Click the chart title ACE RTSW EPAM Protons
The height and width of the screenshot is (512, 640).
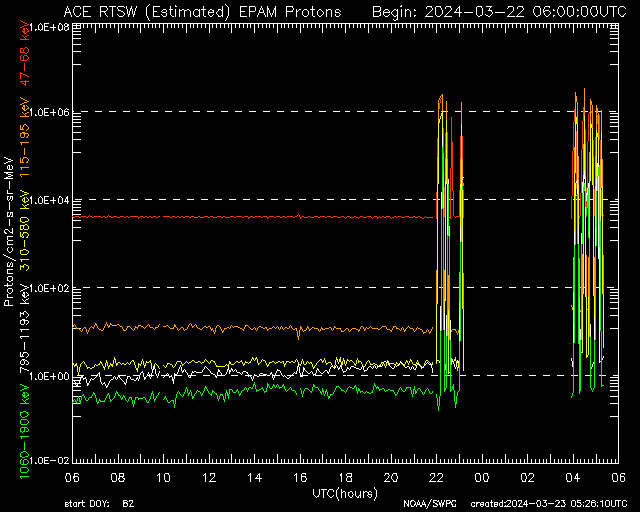click(202, 12)
